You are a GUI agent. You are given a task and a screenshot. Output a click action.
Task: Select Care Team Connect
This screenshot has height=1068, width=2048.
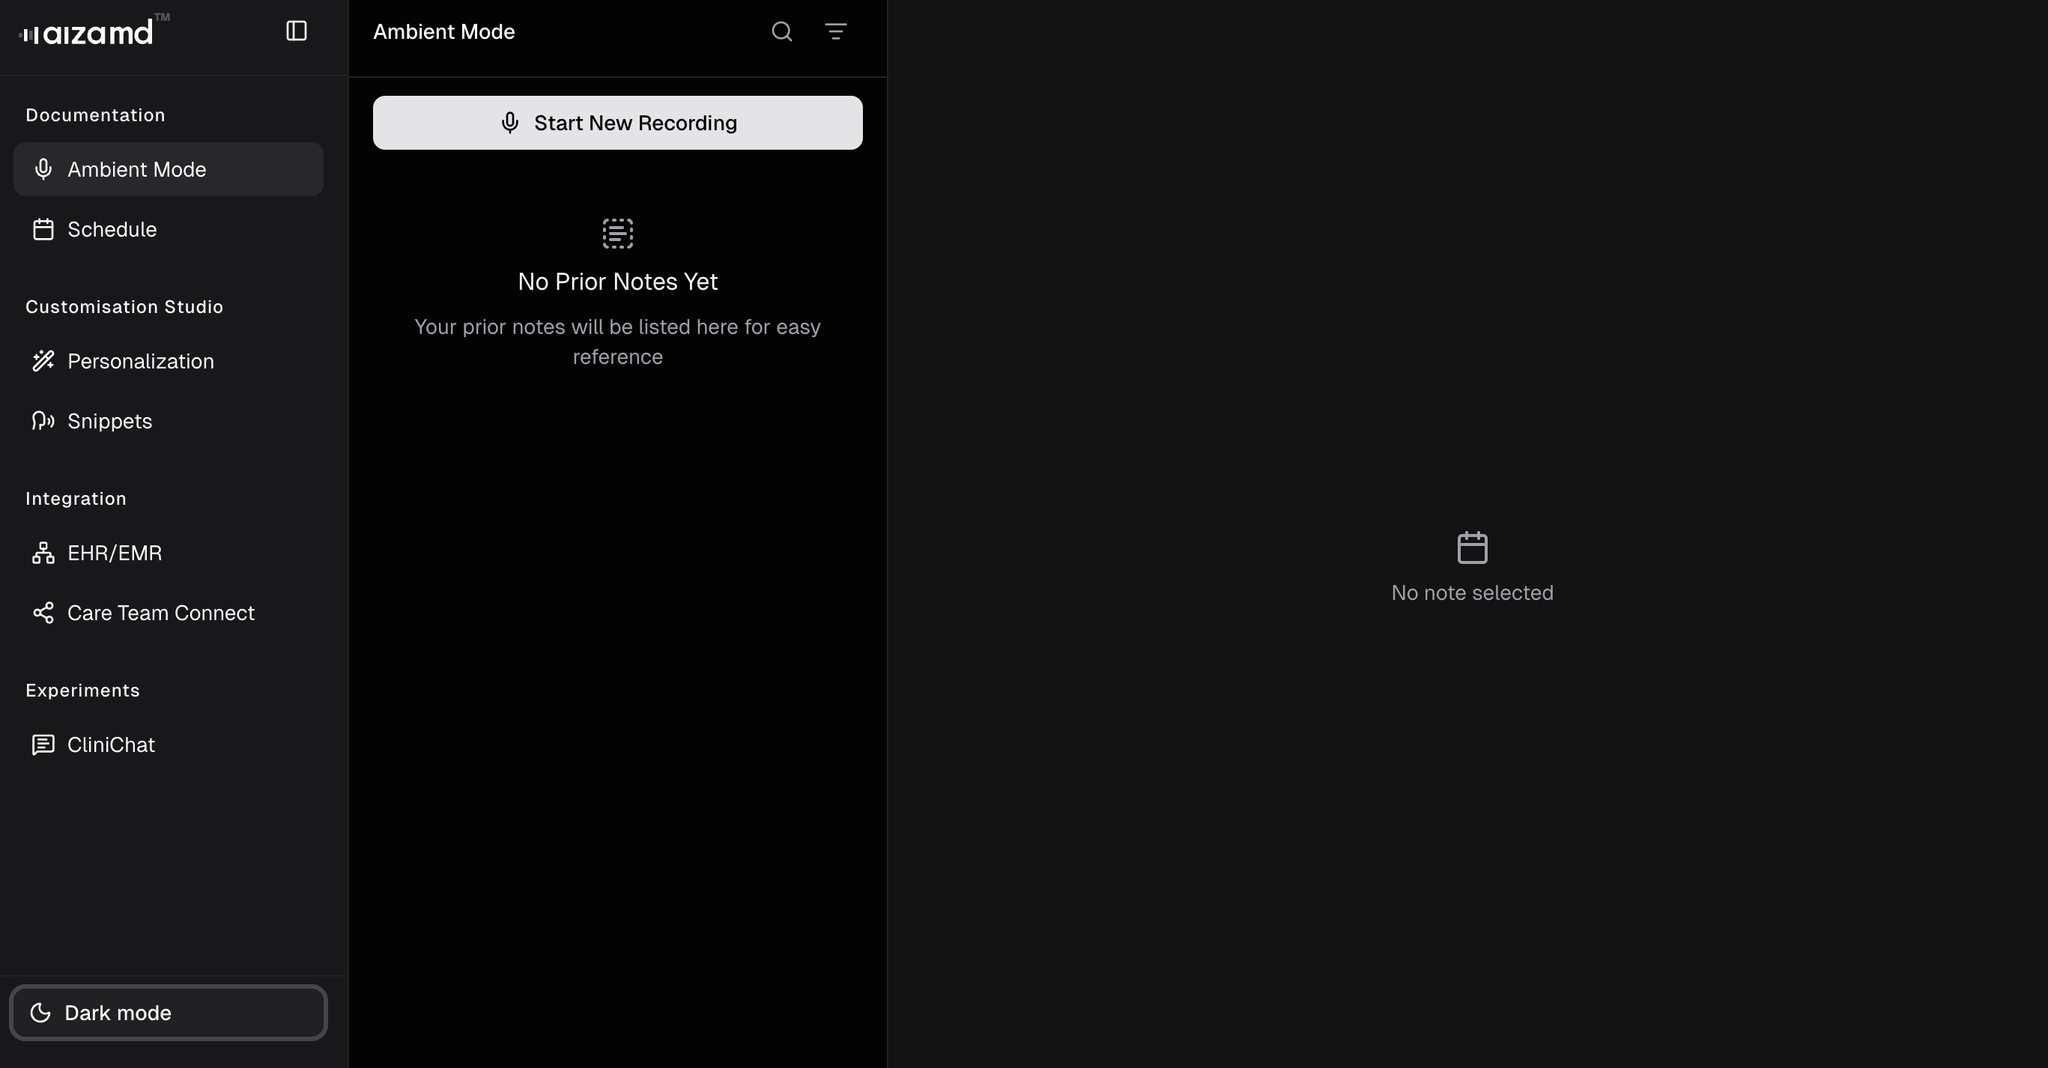[x=168, y=613]
